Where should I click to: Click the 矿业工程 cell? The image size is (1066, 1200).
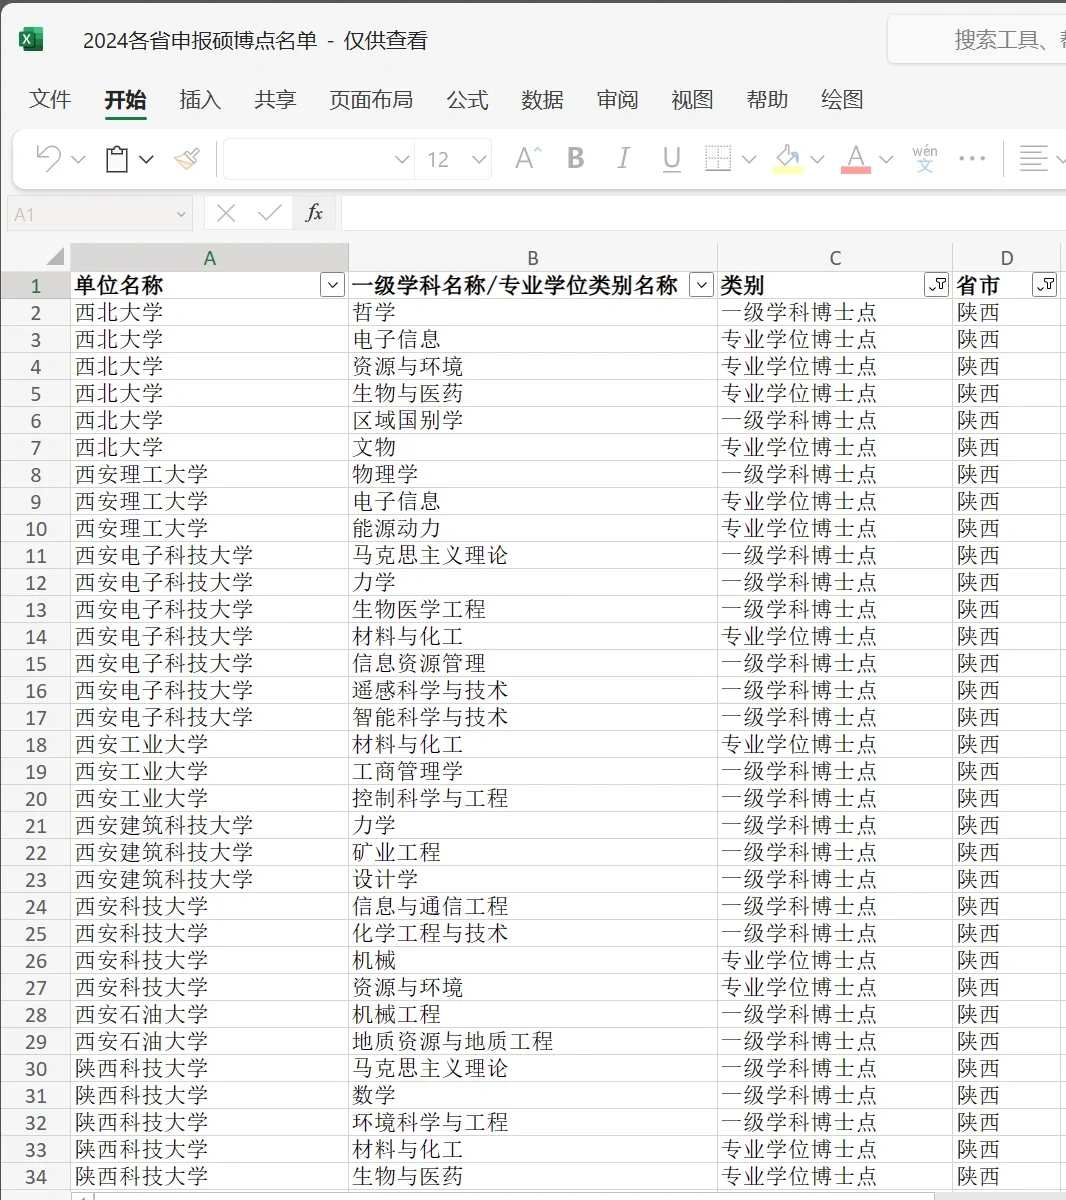click(x=533, y=853)
